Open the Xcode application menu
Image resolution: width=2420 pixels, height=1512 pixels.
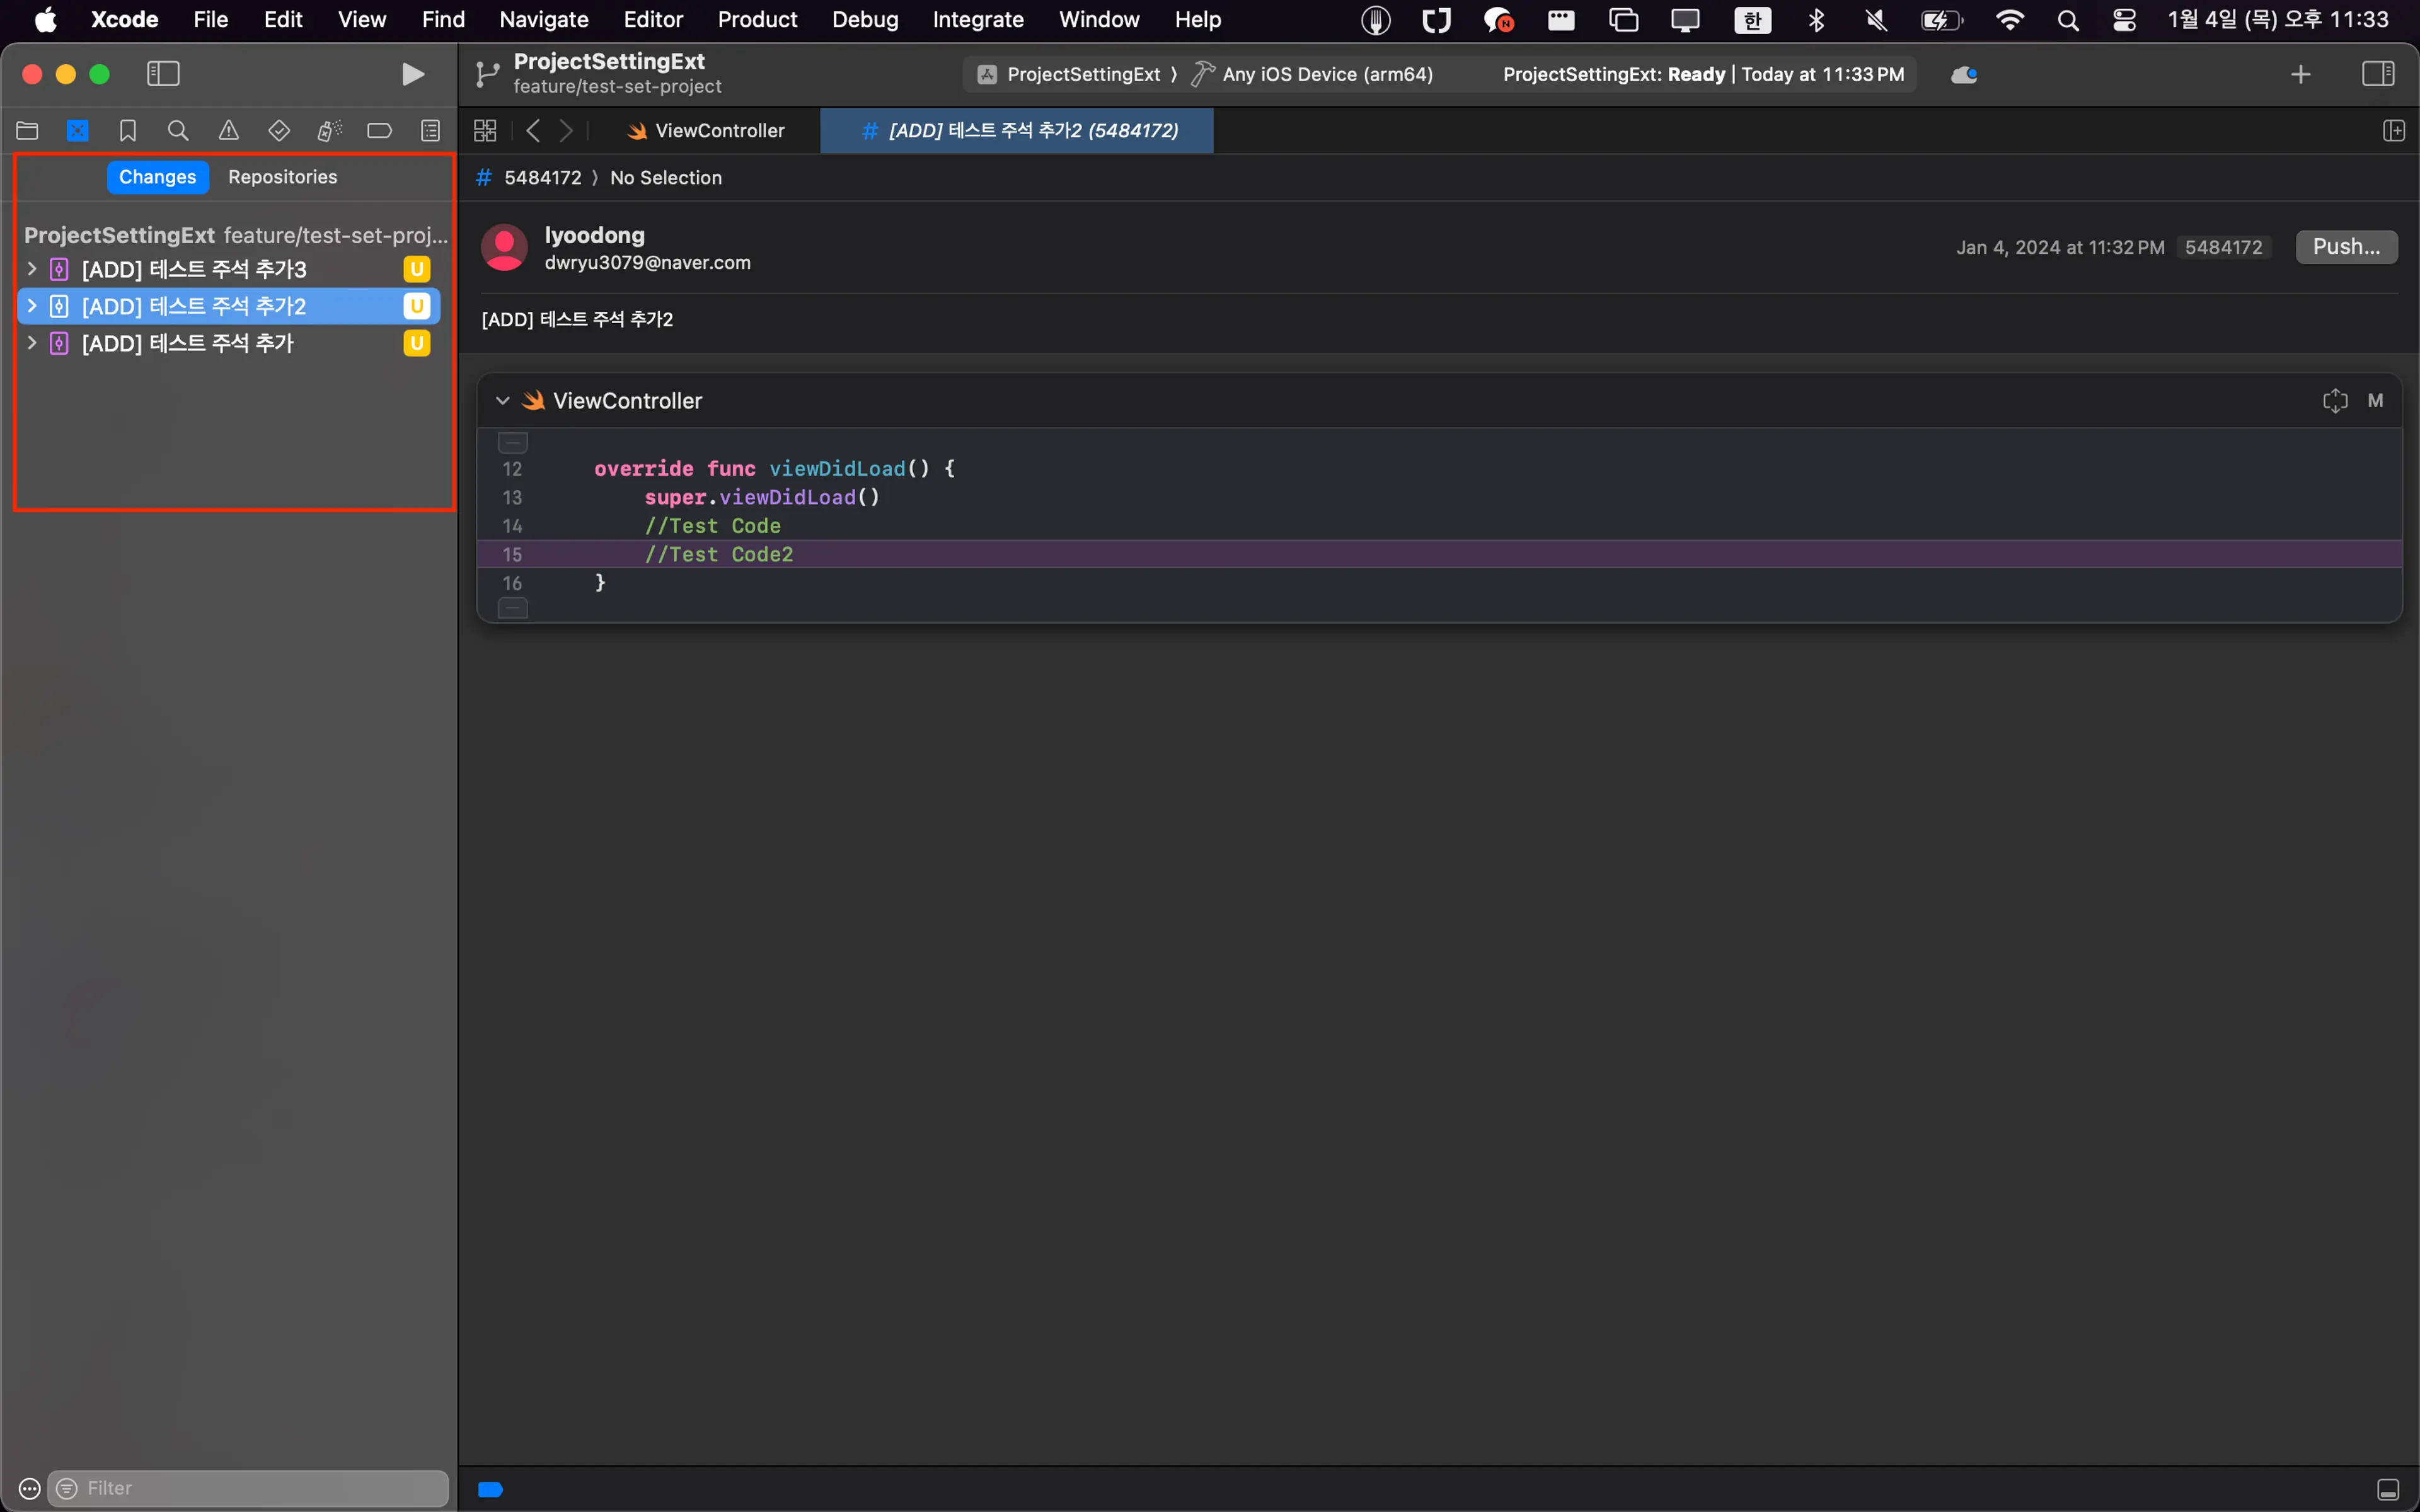[124, 20]
